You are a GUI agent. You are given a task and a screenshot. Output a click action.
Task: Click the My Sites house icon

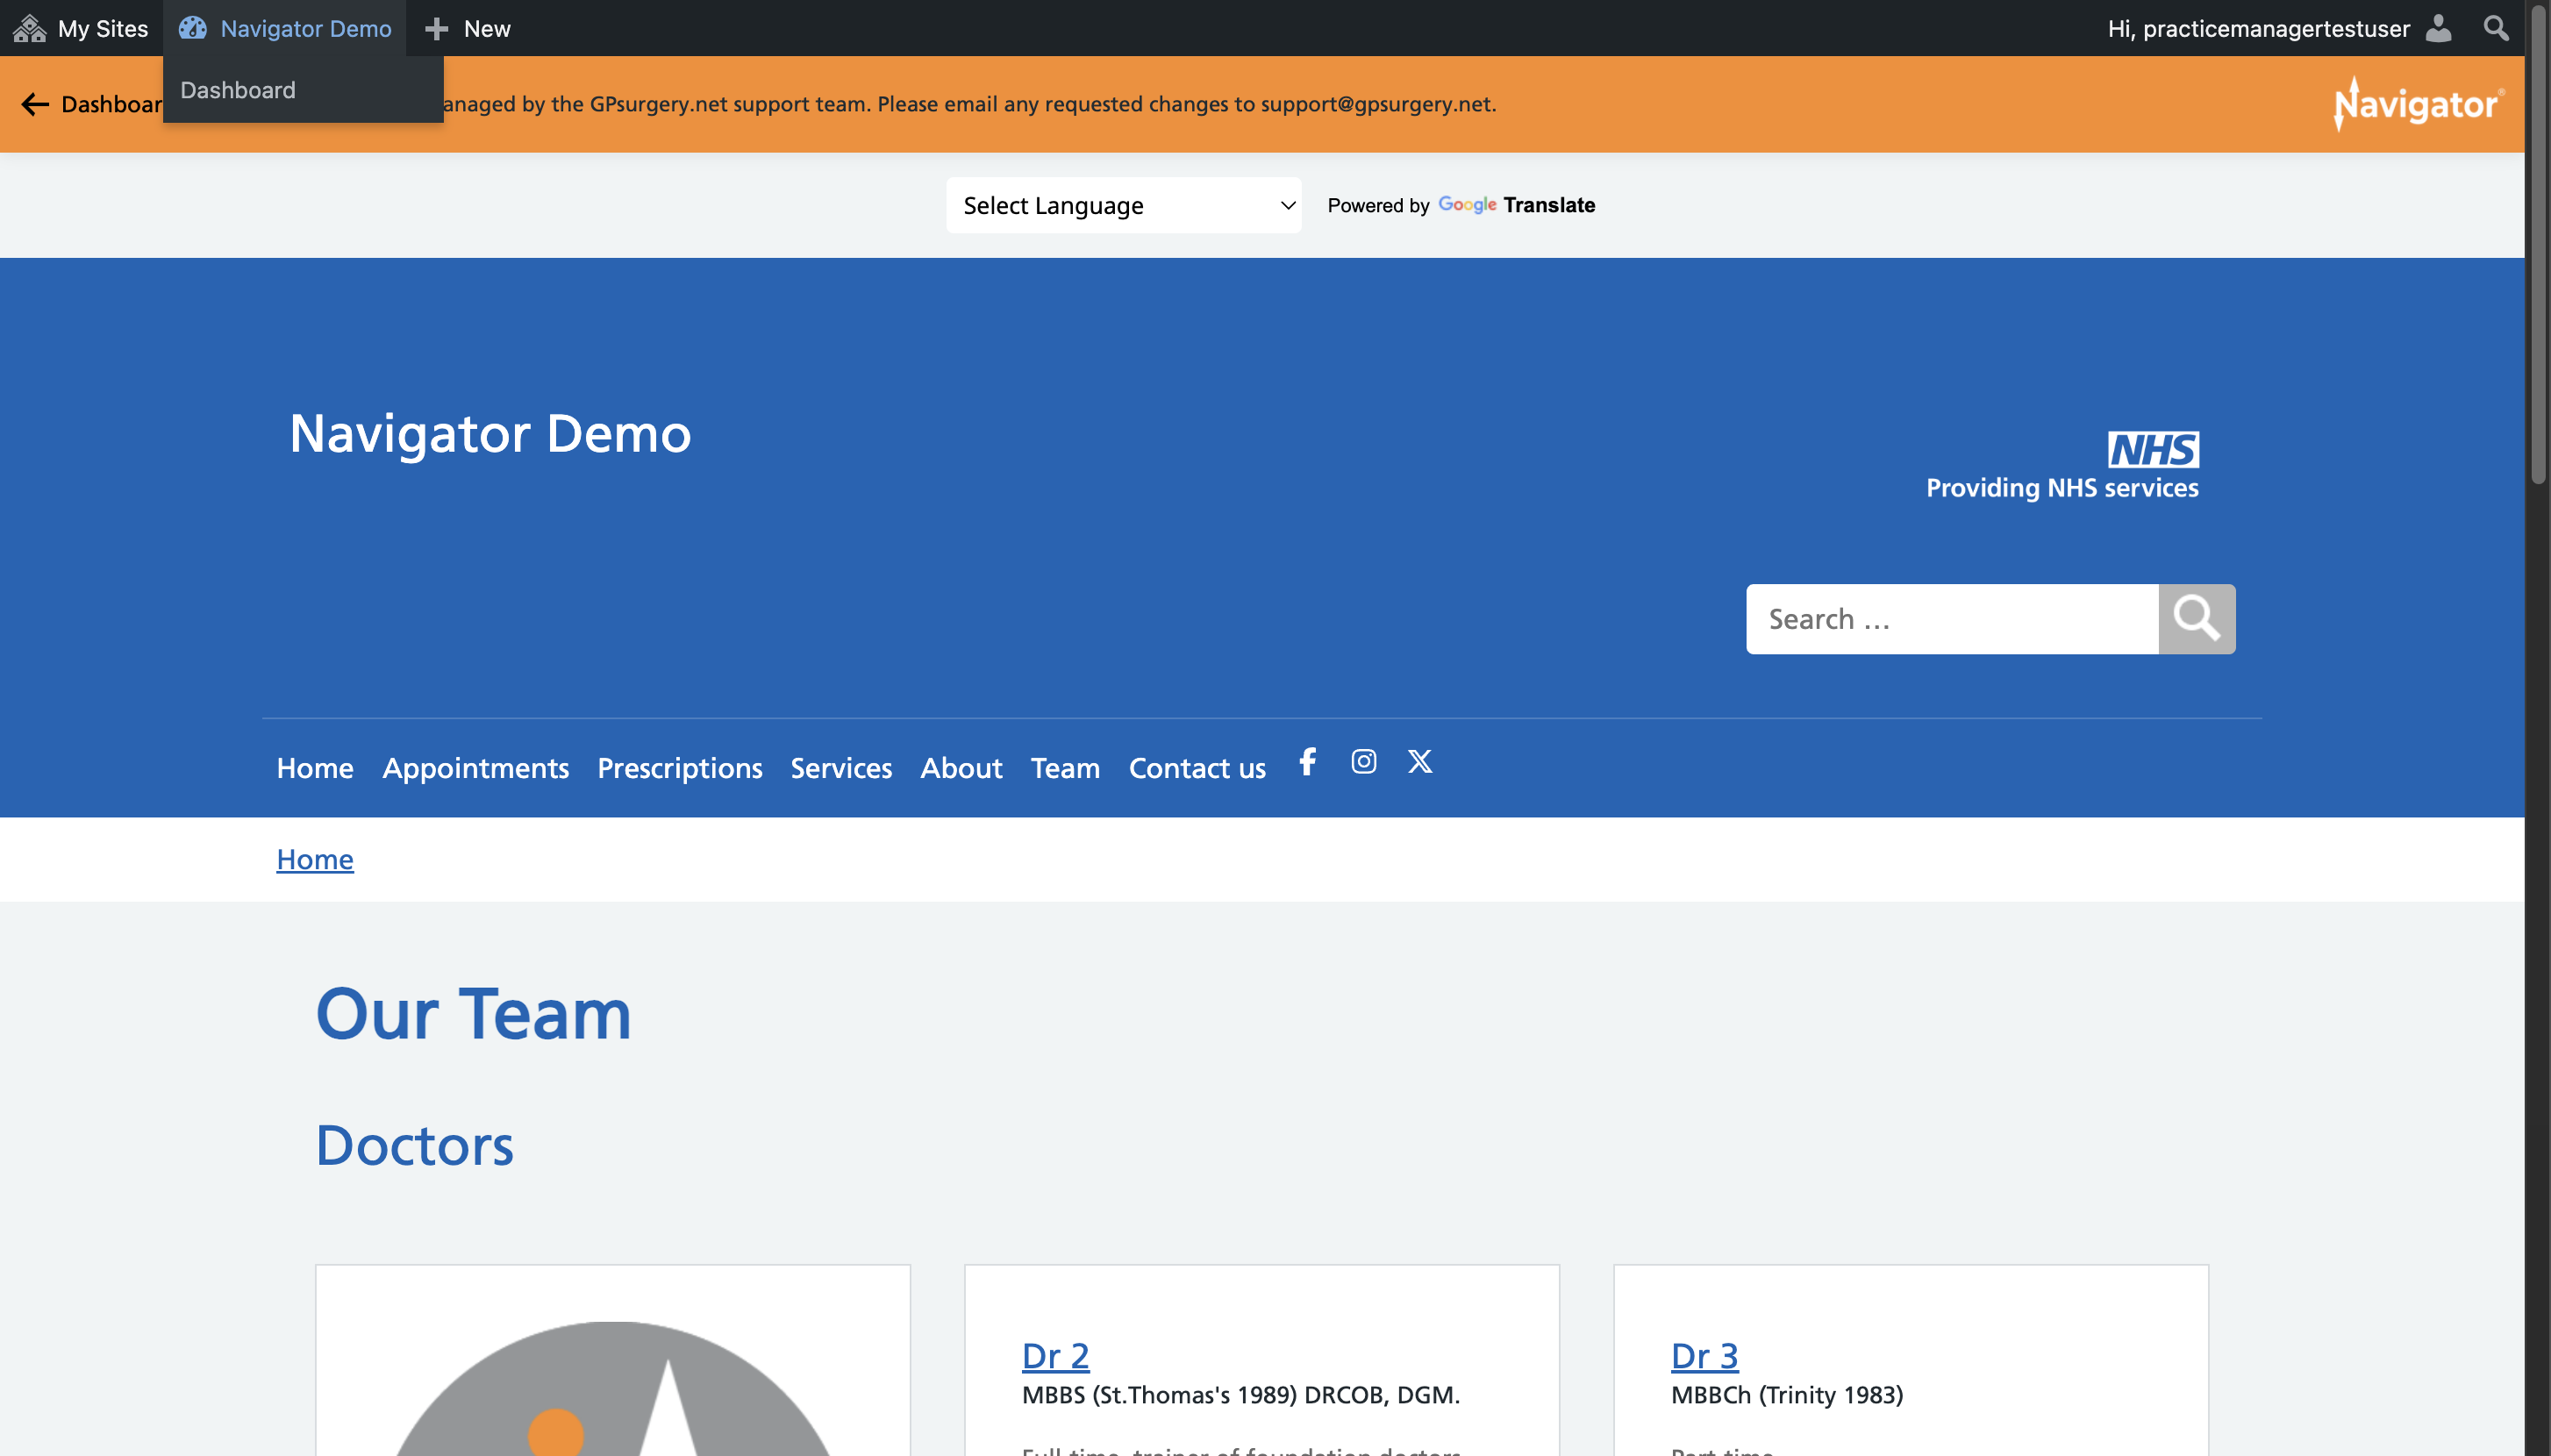(30, 28)
